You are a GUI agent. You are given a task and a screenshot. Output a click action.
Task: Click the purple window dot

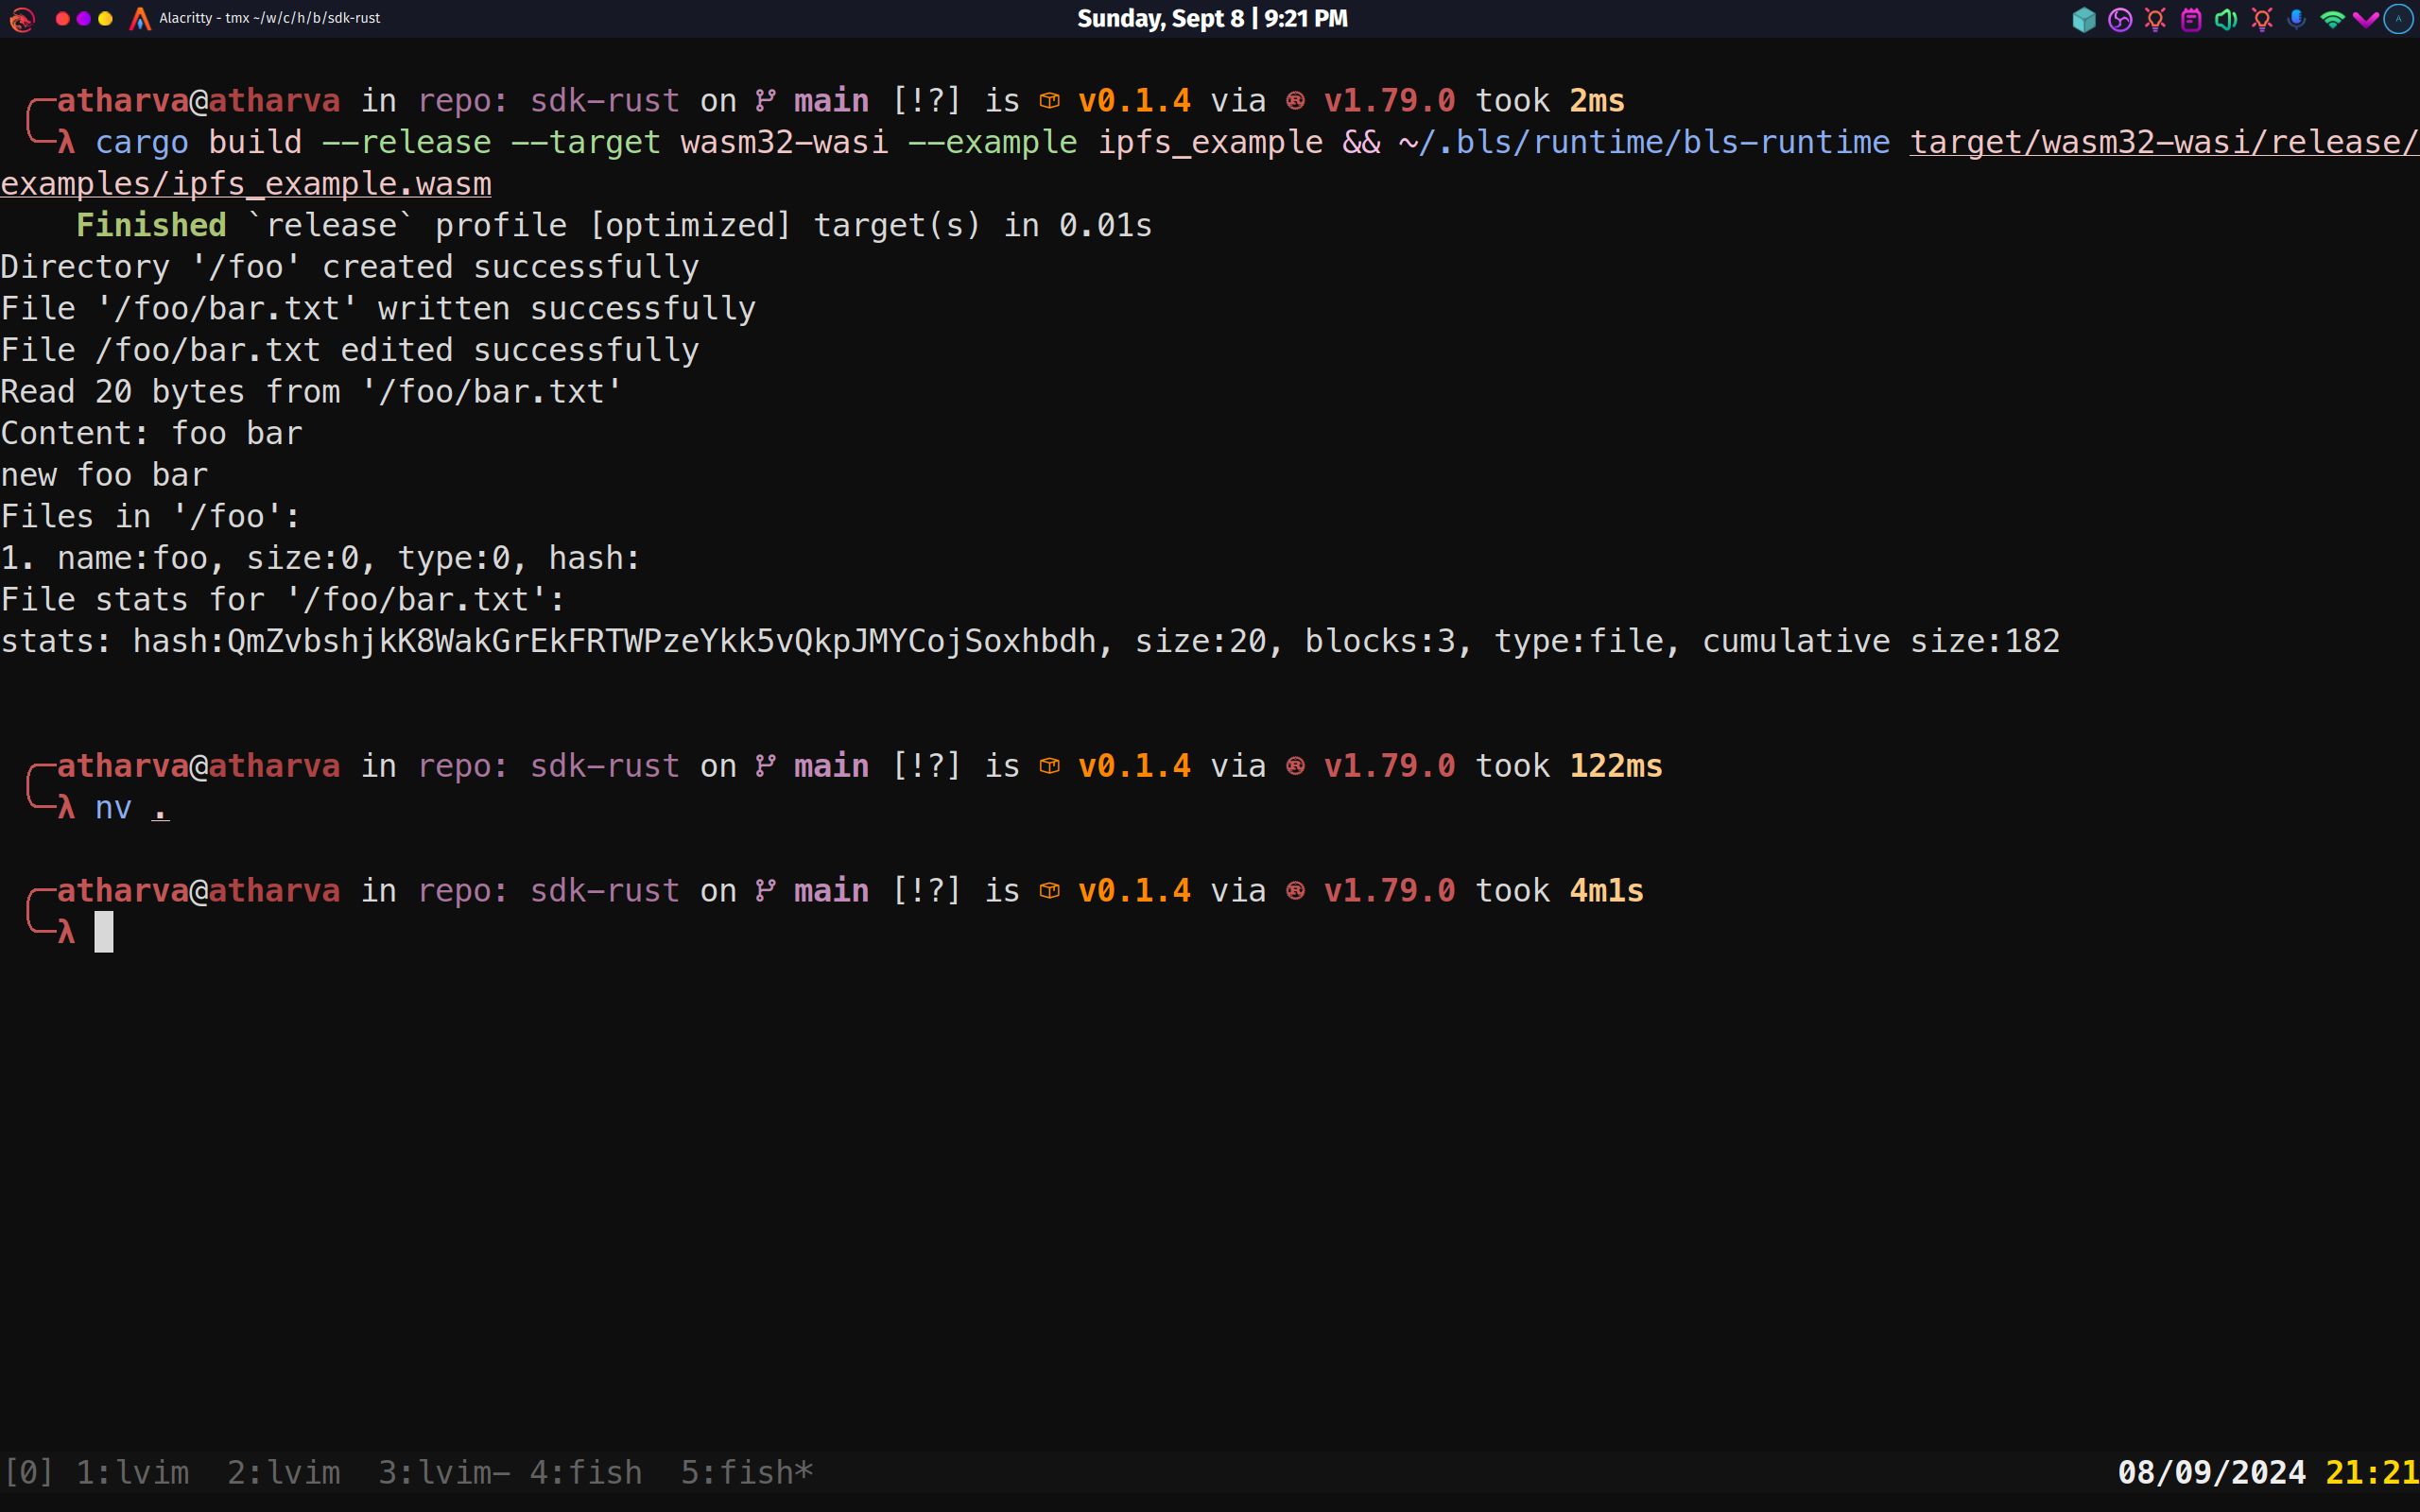tap(84, 19)
